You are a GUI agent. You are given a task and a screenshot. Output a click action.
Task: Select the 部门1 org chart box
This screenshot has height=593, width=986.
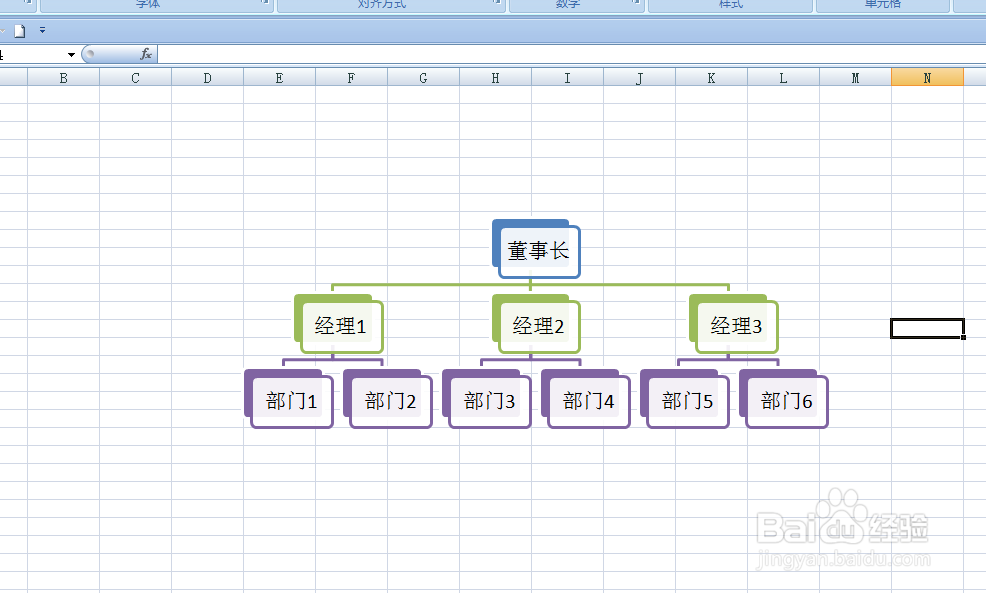291,401
